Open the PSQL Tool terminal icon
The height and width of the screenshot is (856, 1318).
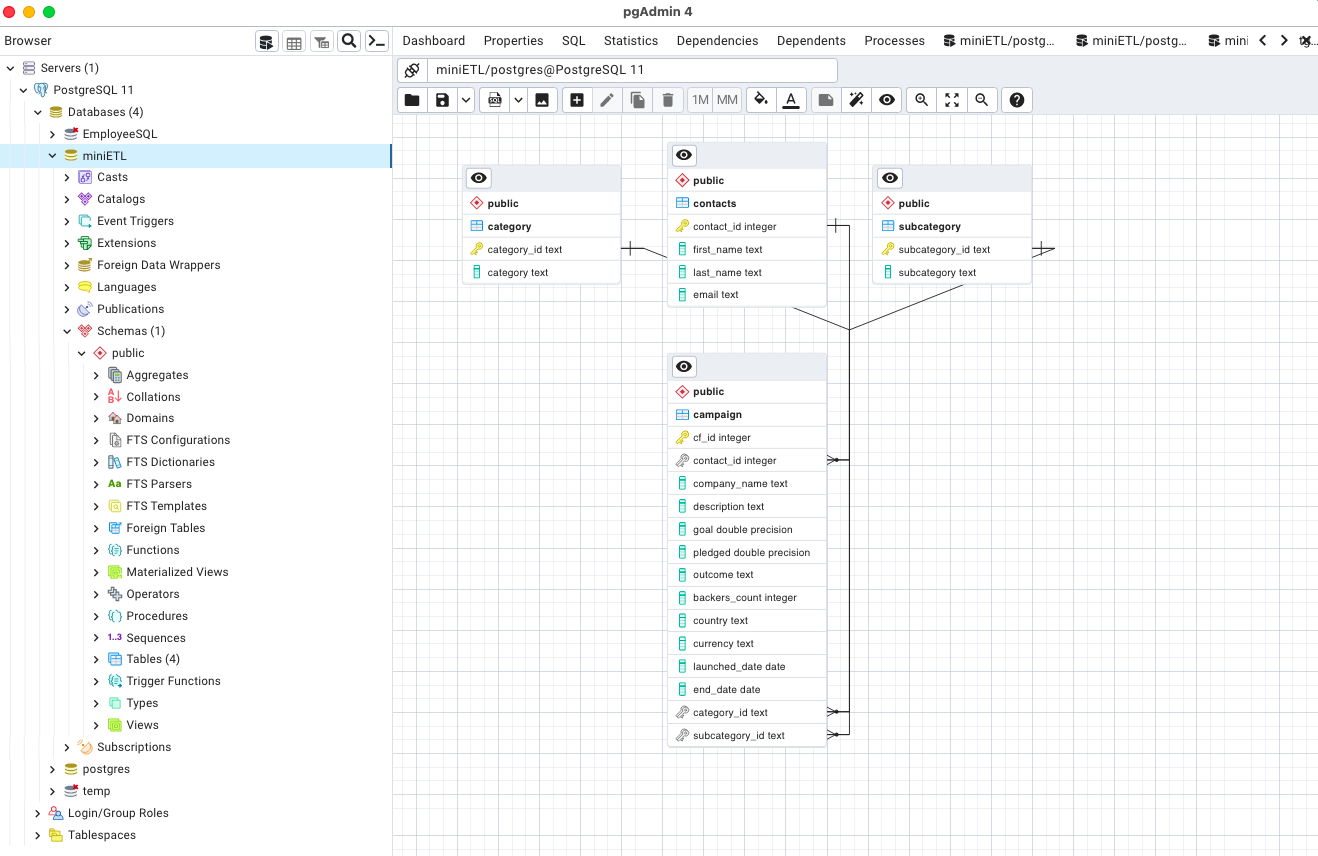377,41
